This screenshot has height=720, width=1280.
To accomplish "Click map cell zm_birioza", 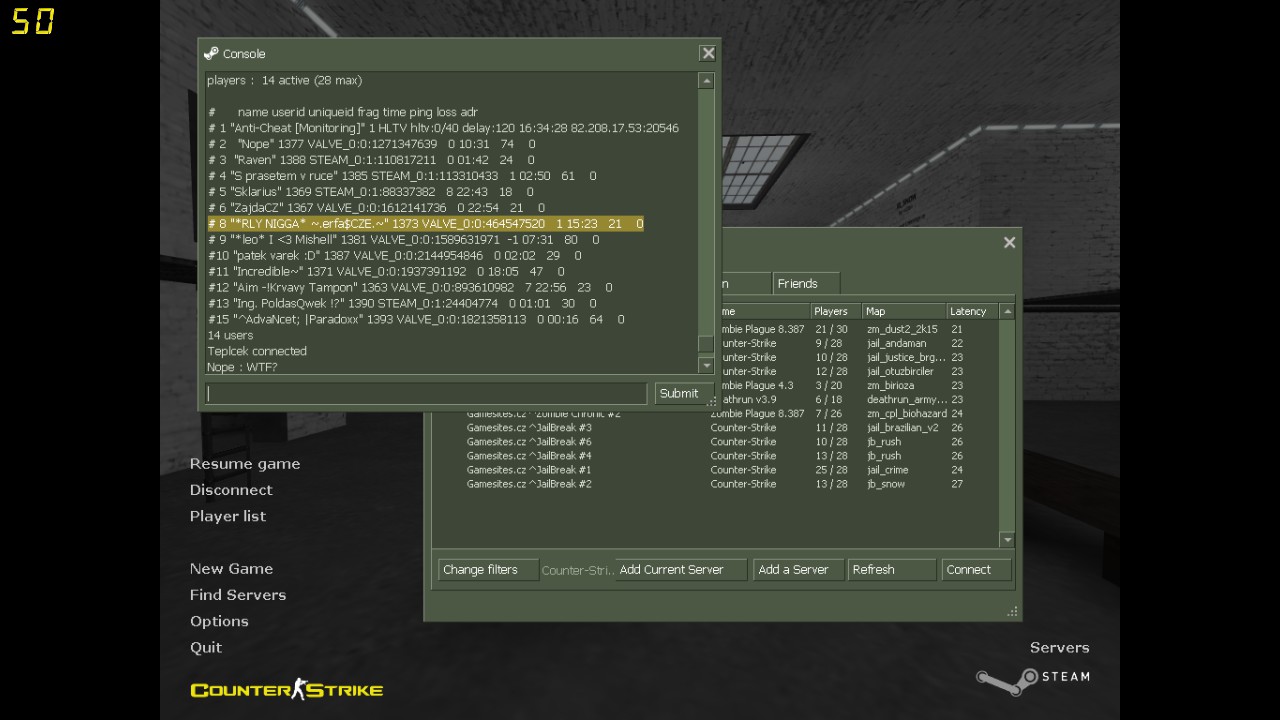I will tap(890, 385).
